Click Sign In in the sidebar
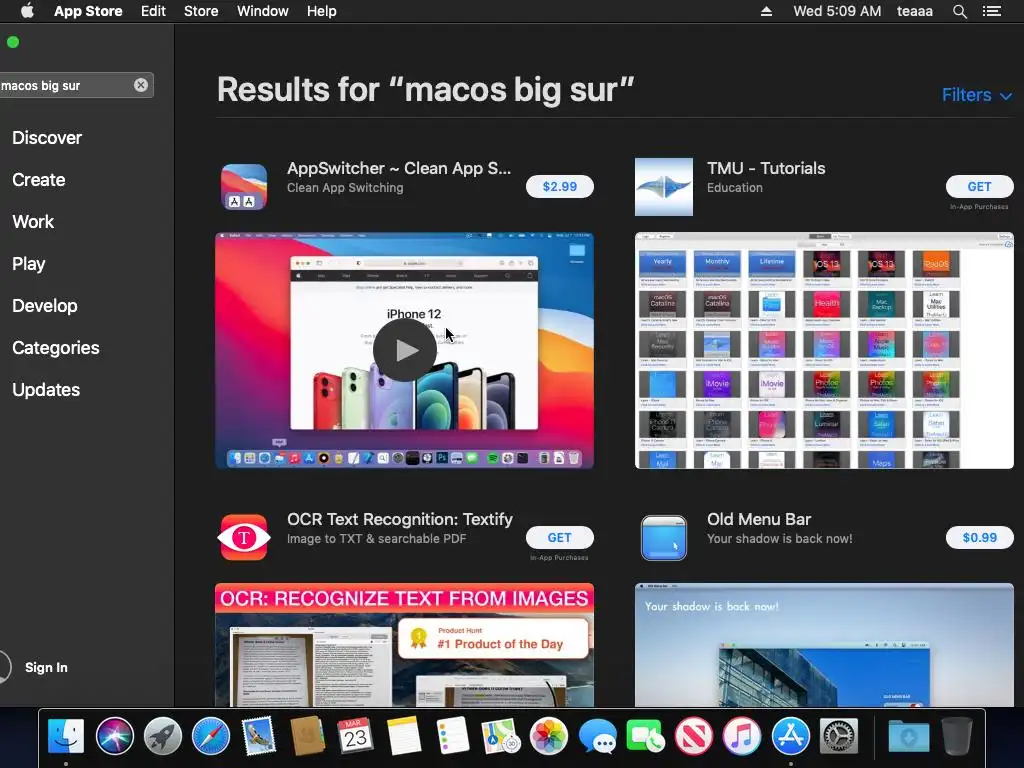1024x768 pixels. pos(46,667)
